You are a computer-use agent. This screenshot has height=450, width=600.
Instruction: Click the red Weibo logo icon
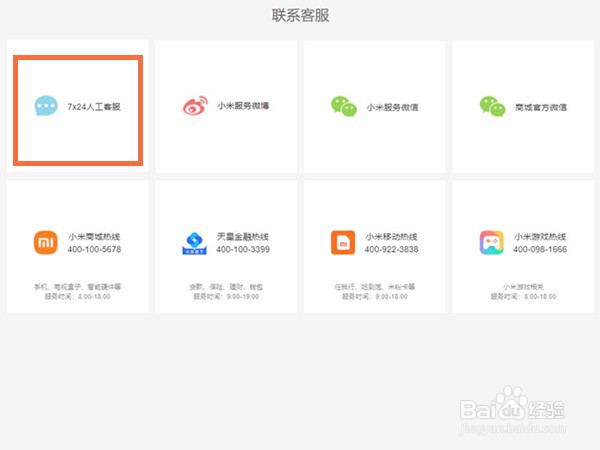195,105
